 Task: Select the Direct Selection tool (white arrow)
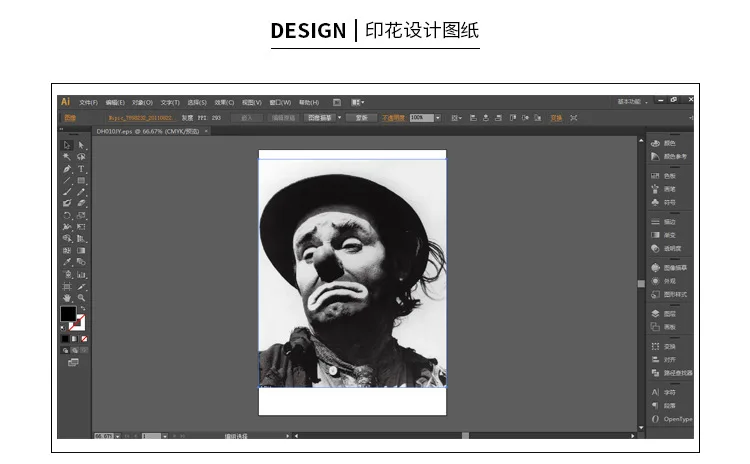pyautogui.click(x=81, y=145)
